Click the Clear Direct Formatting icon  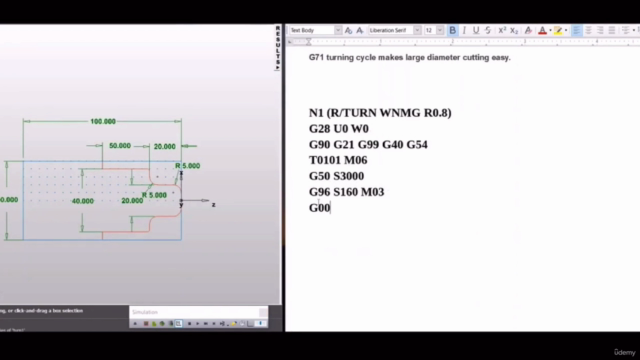[528, 30]
